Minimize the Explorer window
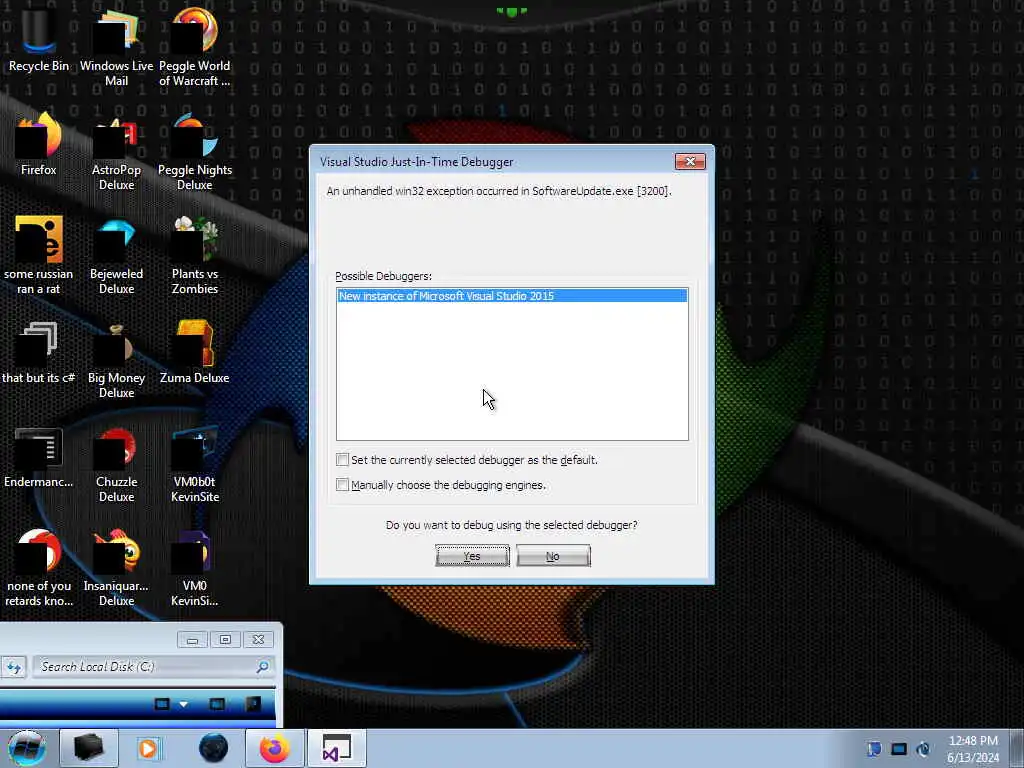Image resolution: width=1024 pixels, height=768 pixels. pyautogui.click(x=192, y=640)
